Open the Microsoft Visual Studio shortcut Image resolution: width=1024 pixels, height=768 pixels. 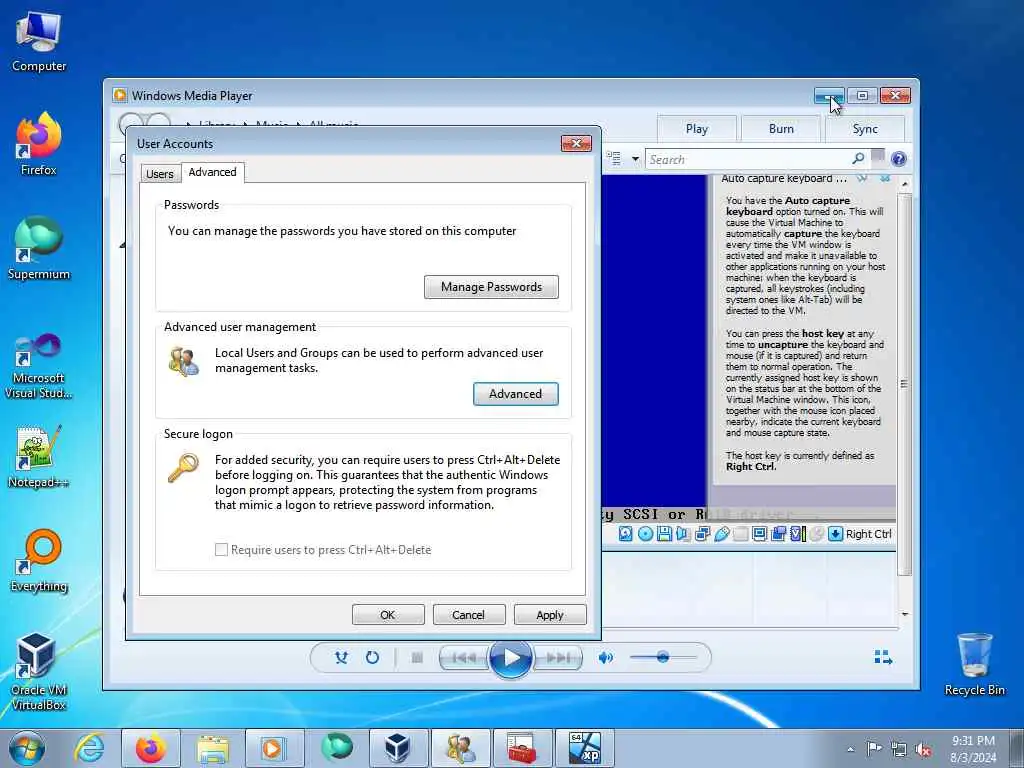tap(39, 366)
